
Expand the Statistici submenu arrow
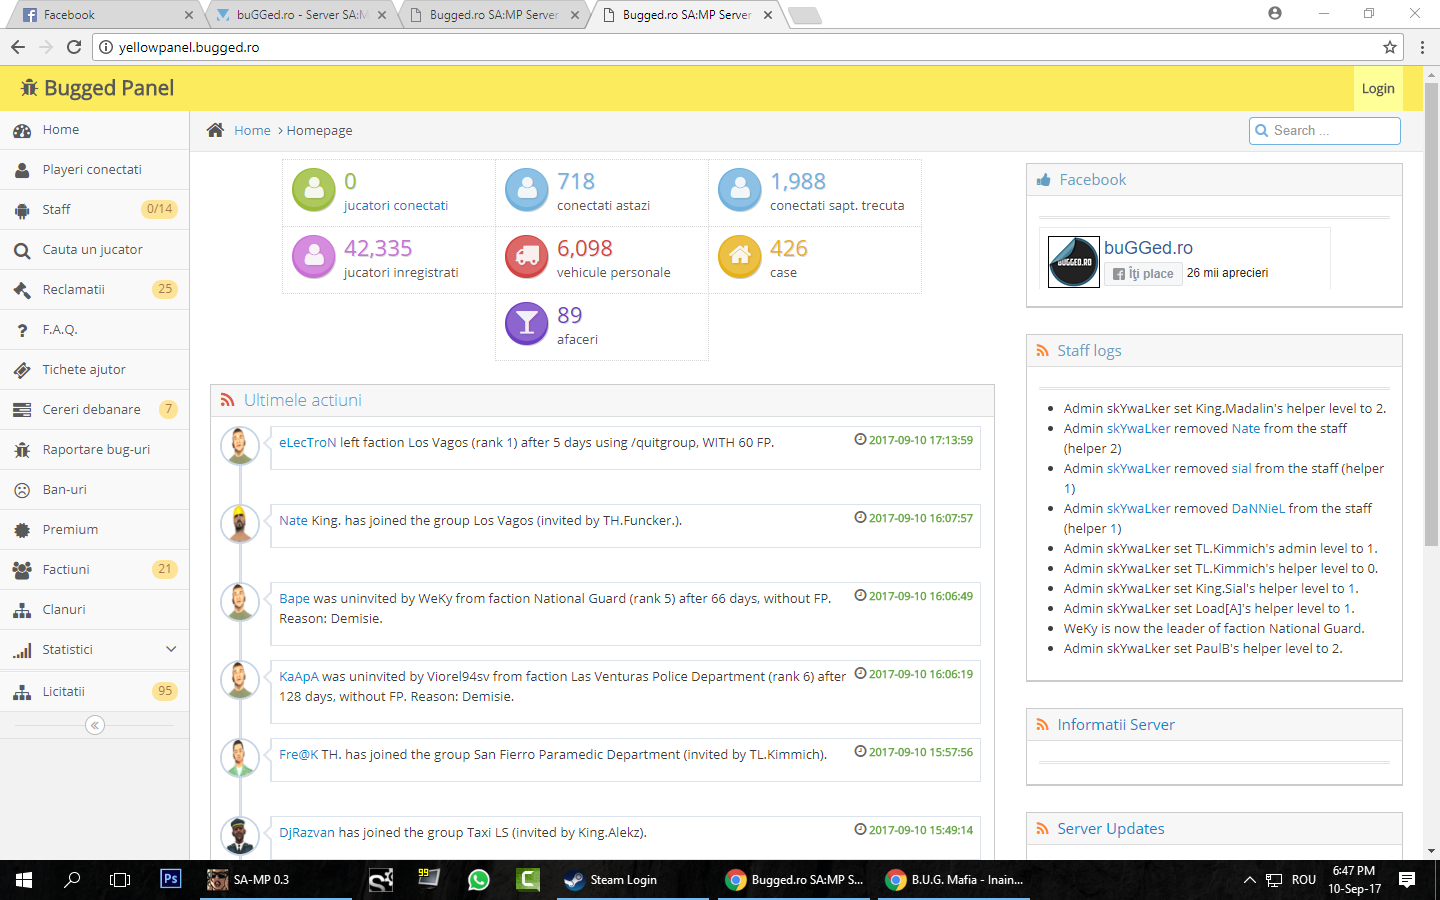point(171,649)
